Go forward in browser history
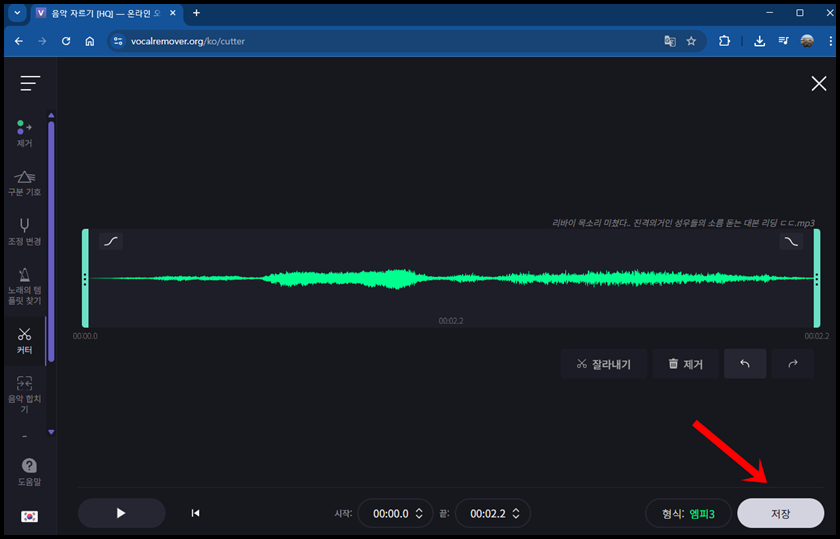 [x=42, y=41]
